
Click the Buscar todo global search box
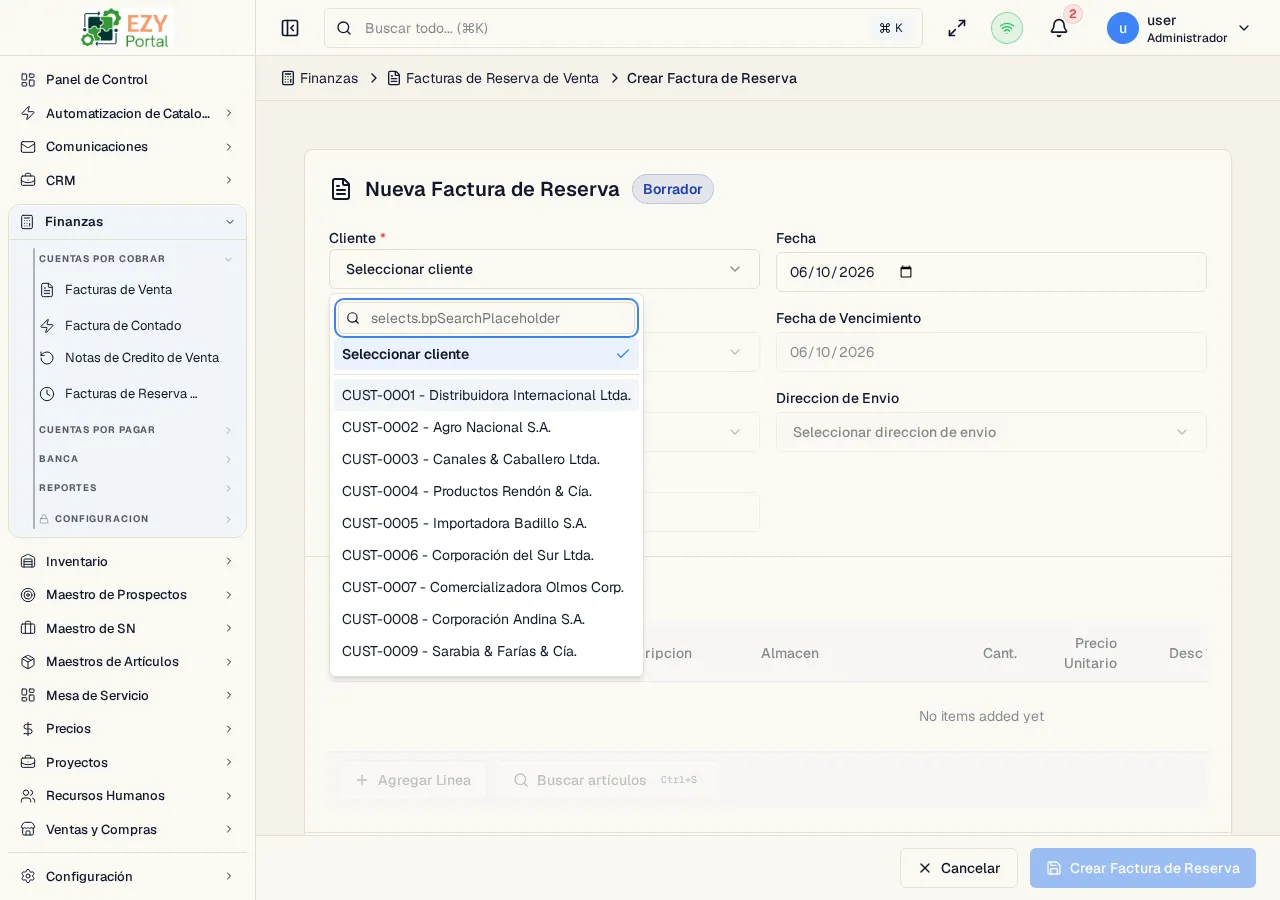623,28
